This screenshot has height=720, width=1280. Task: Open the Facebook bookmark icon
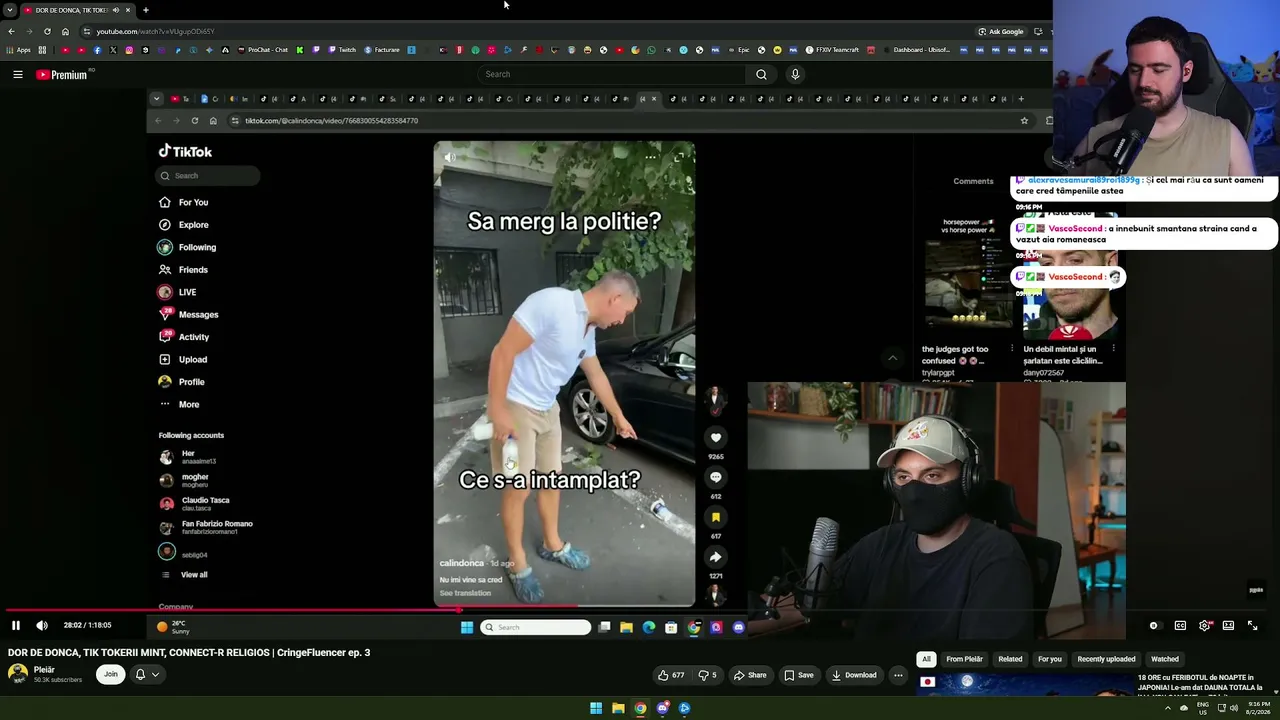pos(97,50)
